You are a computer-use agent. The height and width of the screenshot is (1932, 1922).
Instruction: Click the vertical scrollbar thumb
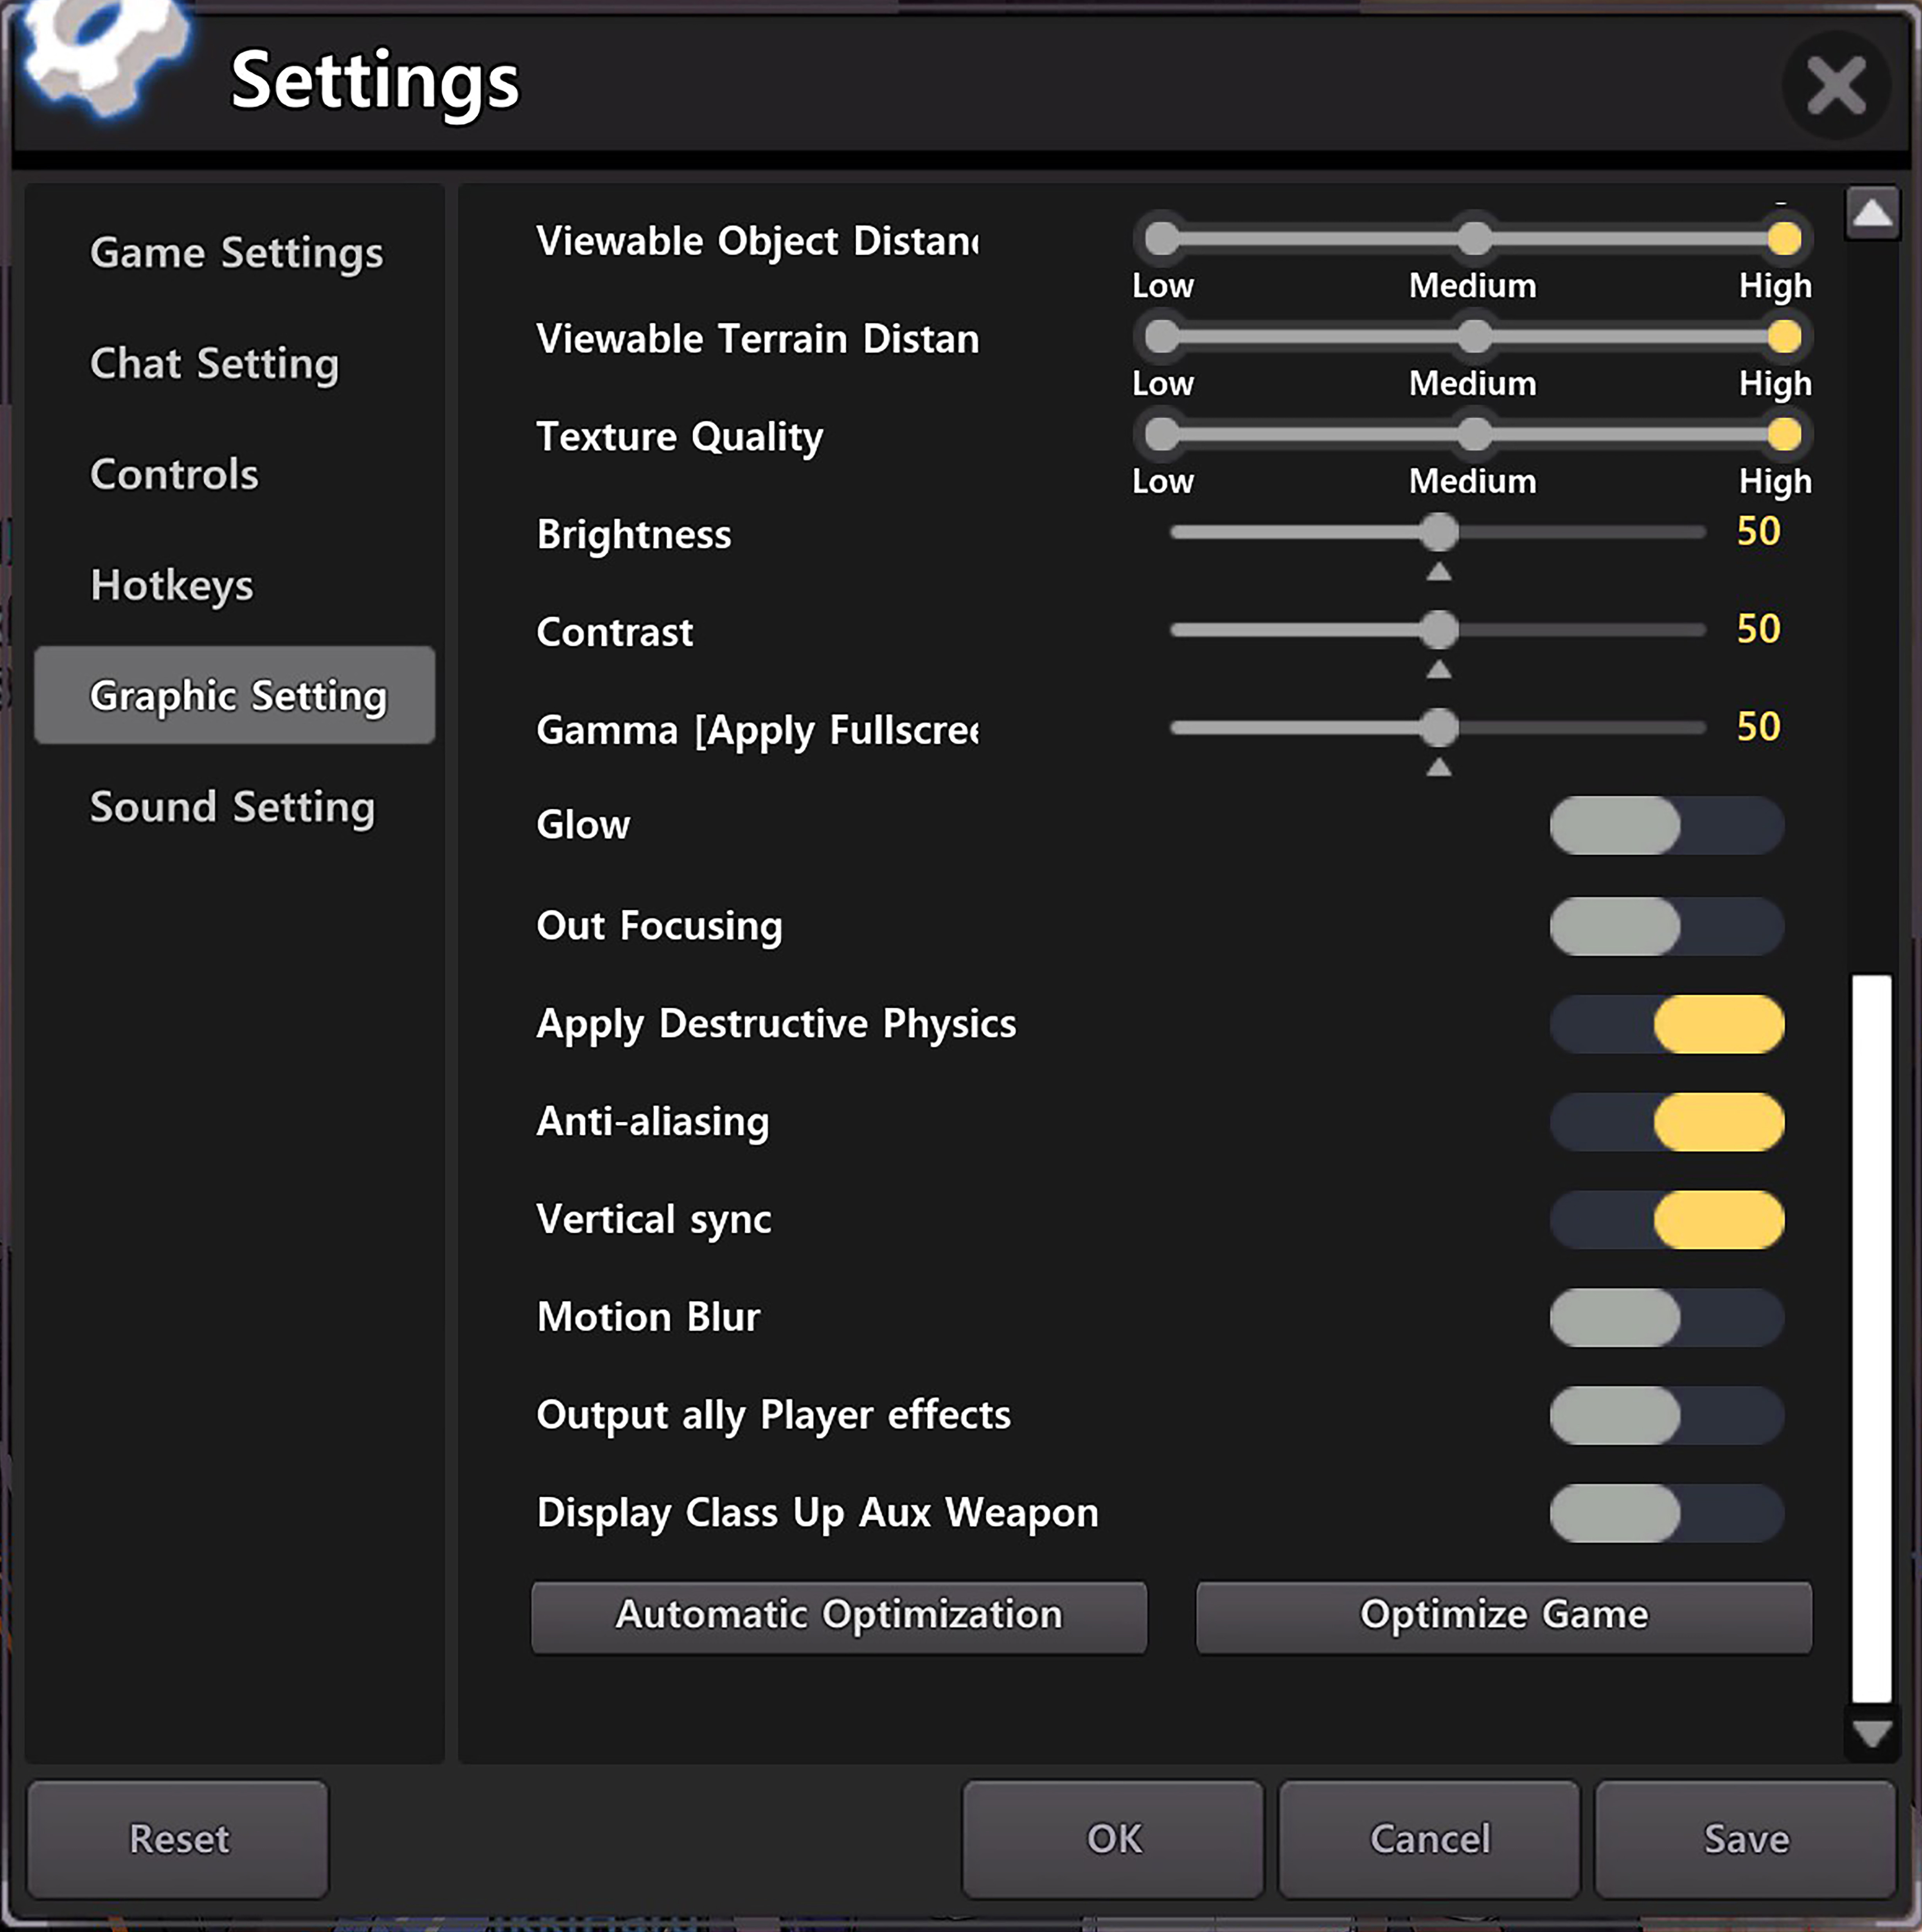coord(1871,1338)
